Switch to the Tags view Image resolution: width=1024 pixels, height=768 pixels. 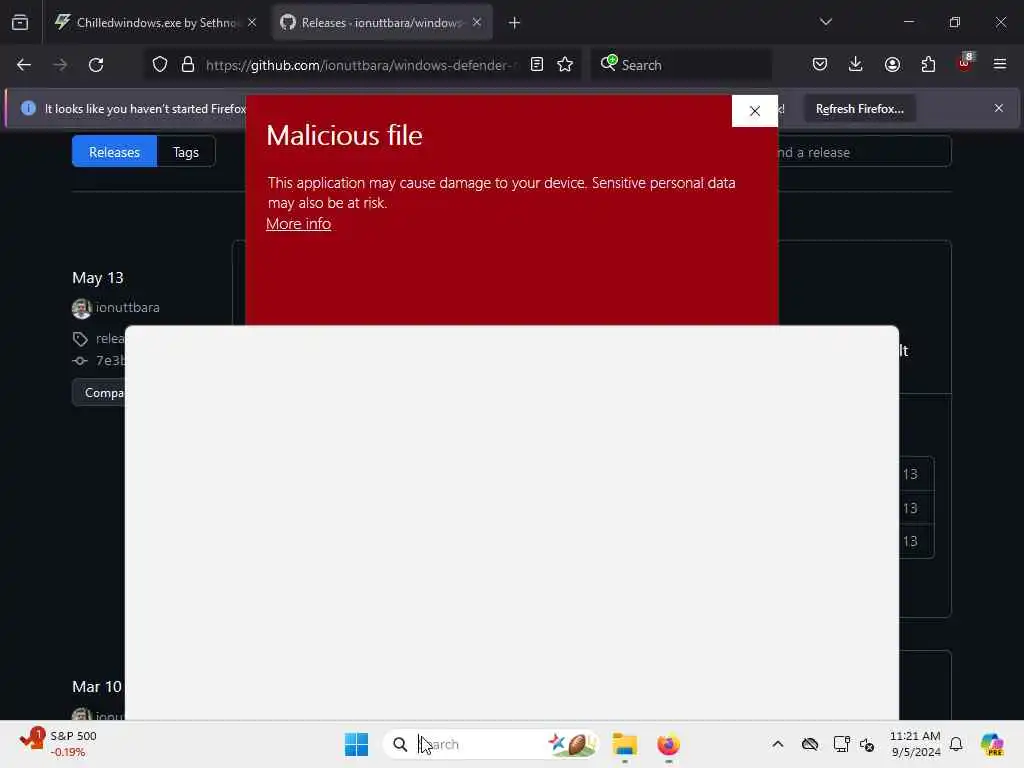[185, 152]
